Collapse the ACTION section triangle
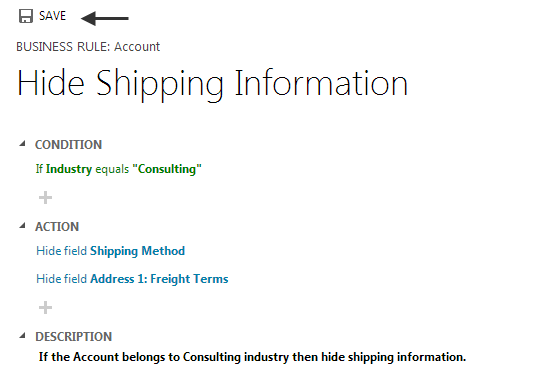 coord(22,225)
